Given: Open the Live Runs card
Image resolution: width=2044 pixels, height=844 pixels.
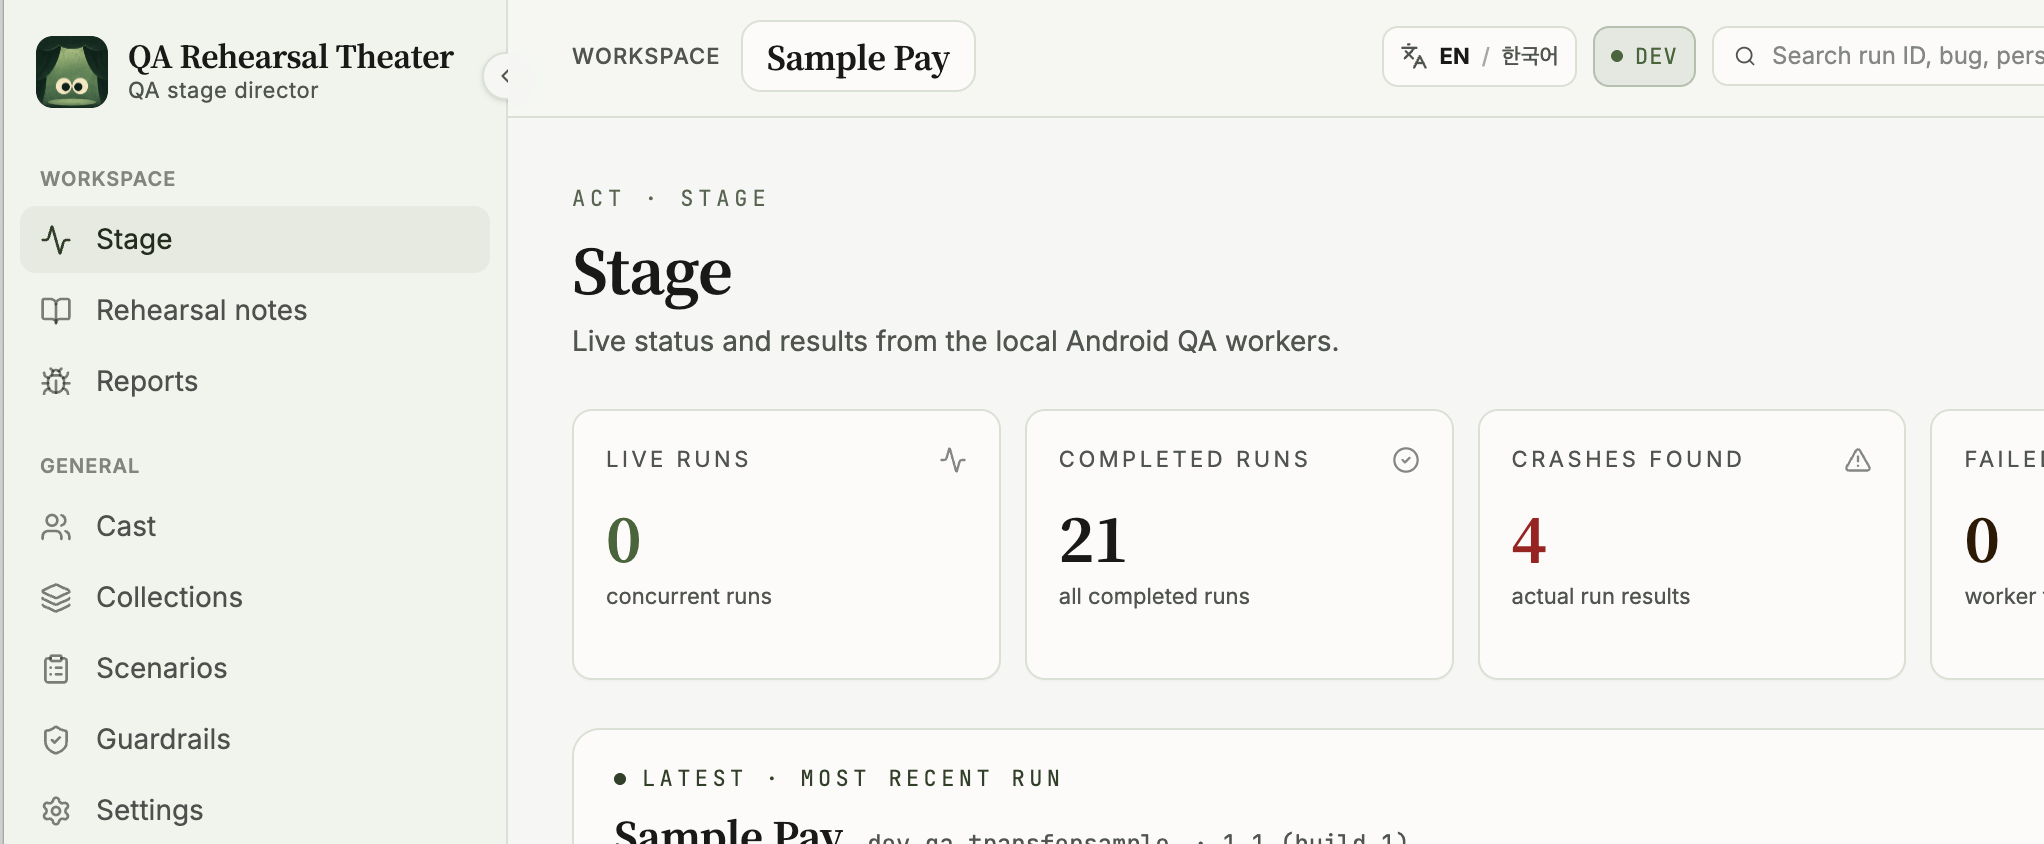Looking at the screenshot, I should pyautogui.click(x=786, y=544).
